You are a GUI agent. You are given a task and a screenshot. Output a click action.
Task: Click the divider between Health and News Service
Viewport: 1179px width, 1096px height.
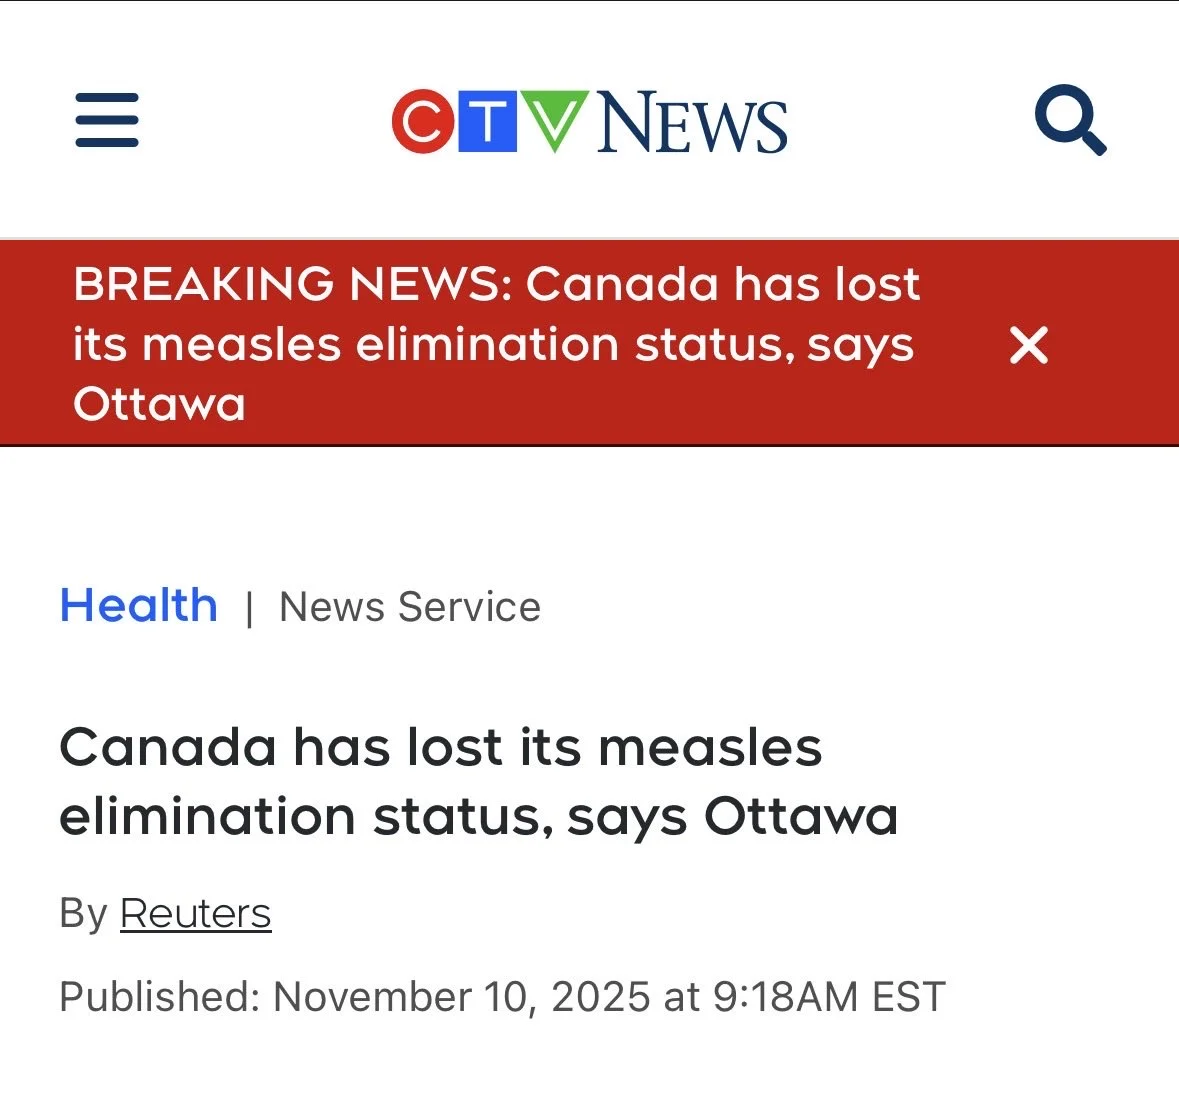(x=249, y=608)
